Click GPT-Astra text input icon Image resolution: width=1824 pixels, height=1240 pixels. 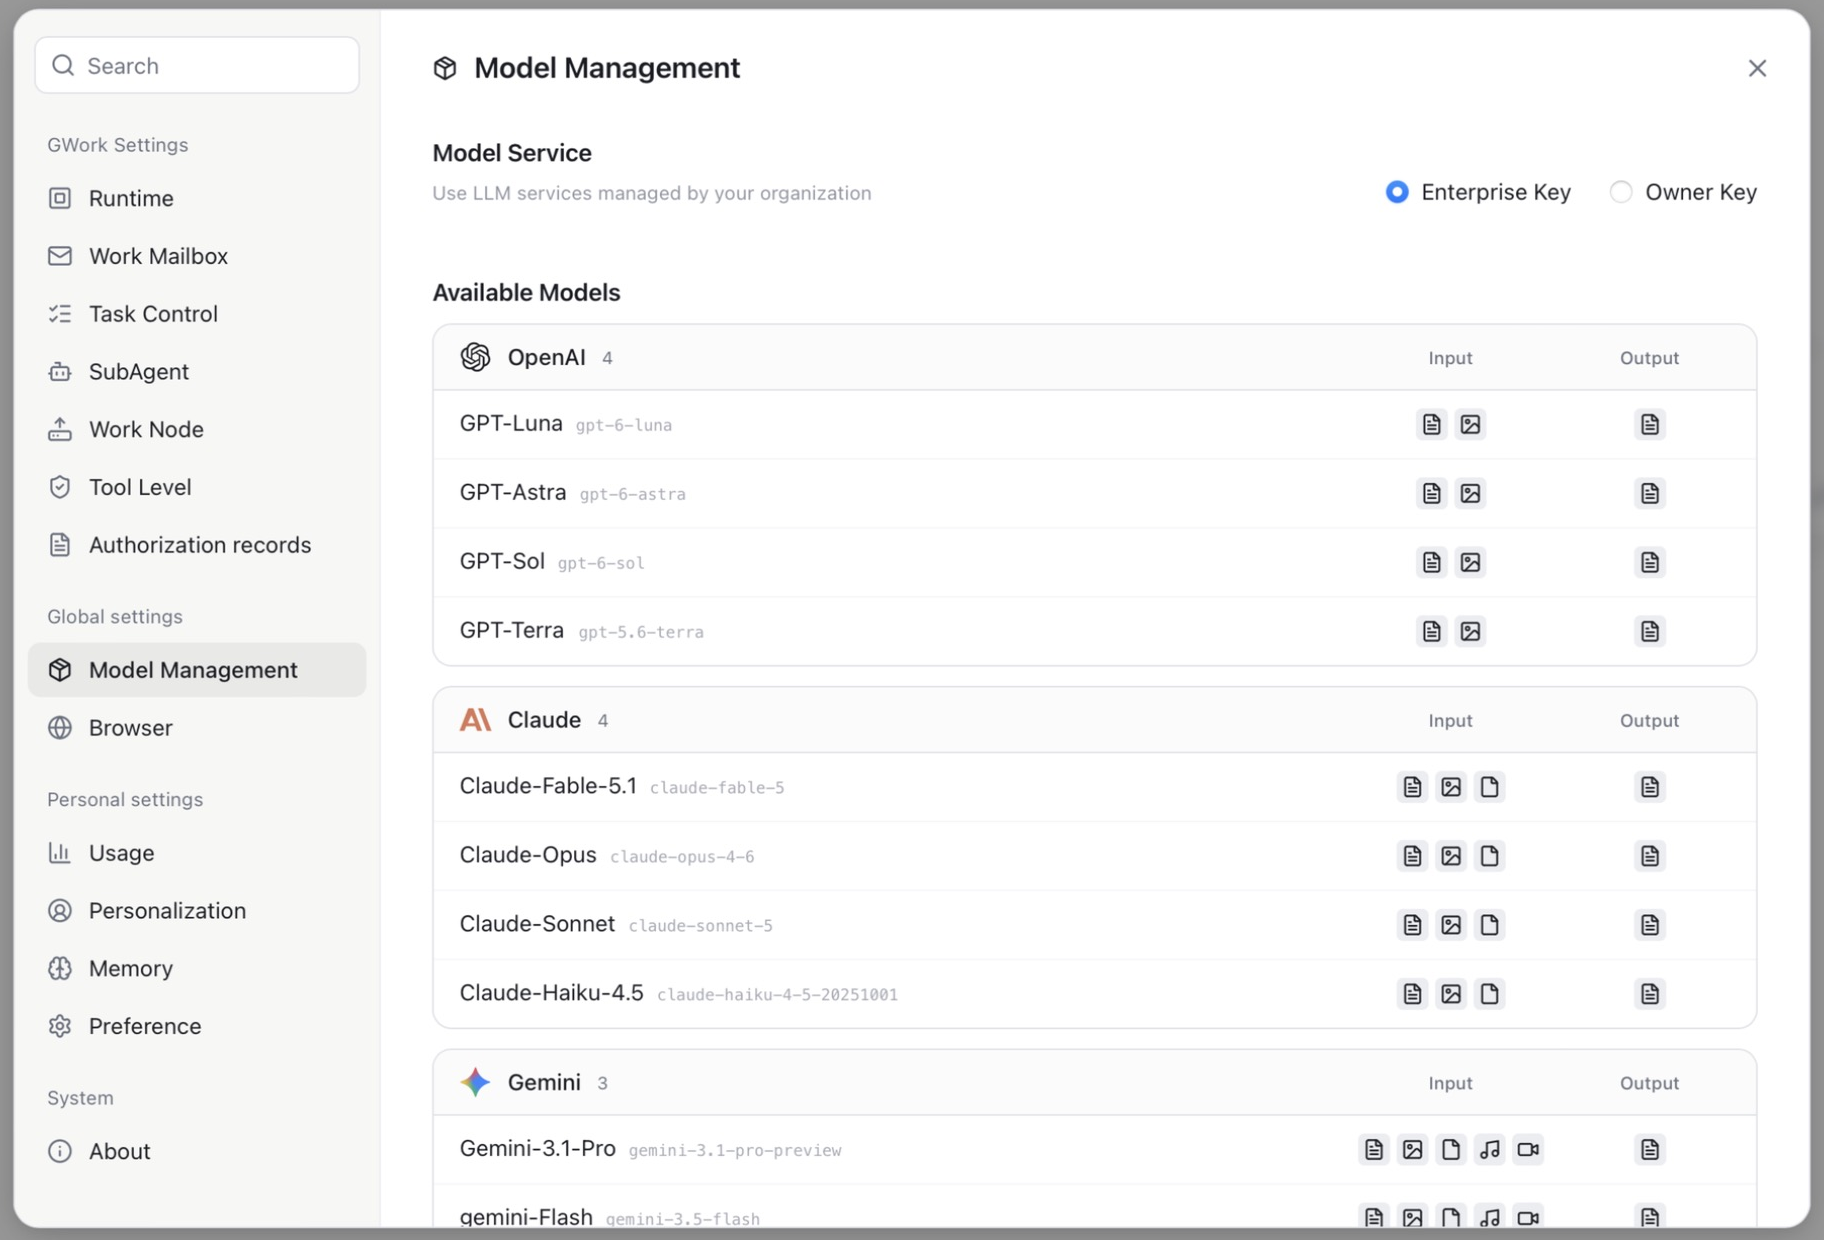[x=1432, y=493]
